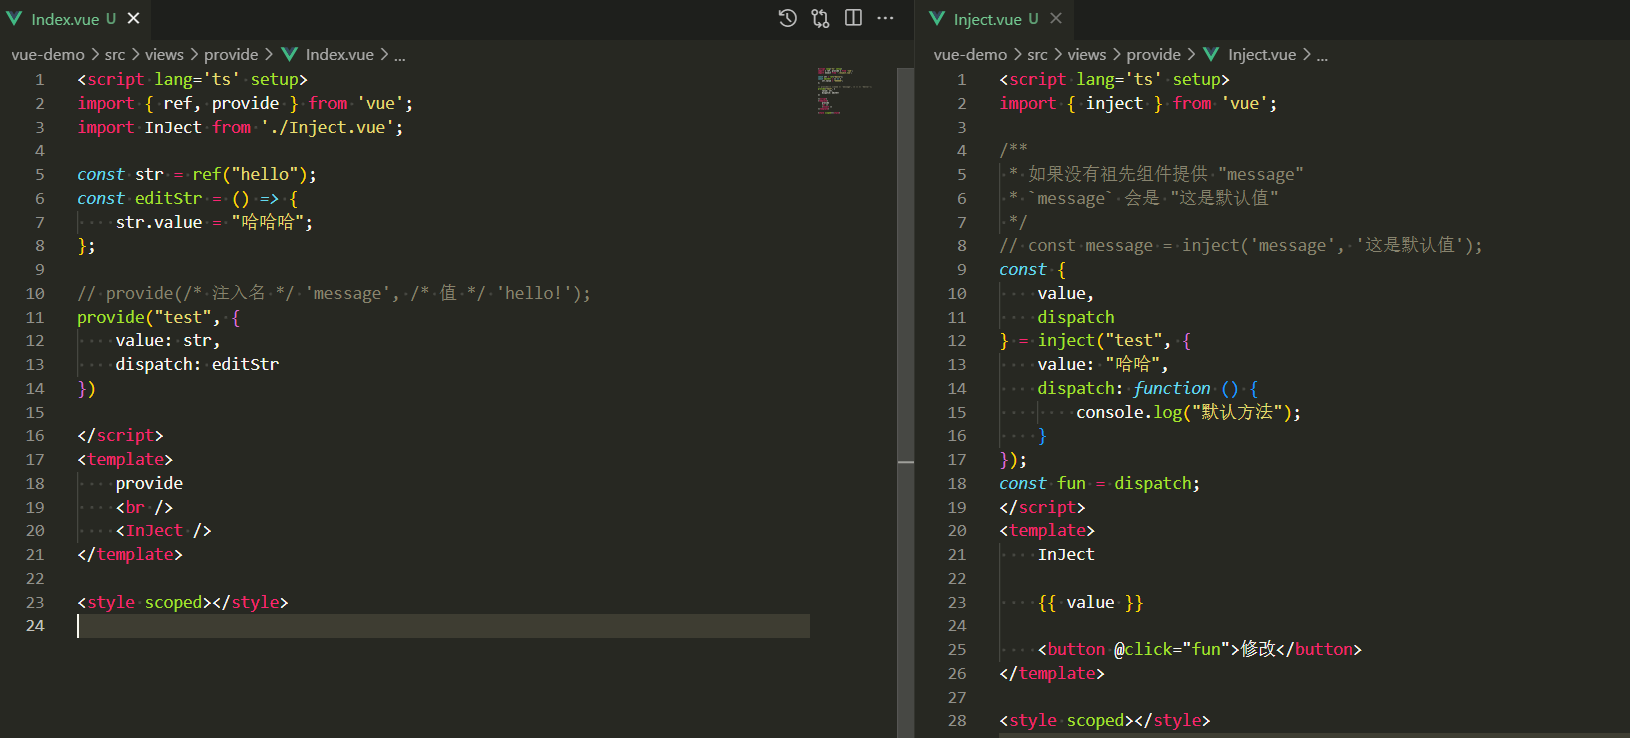Screen dimensions: 1630x738
Task: Click 'provide' in the vue import line
Action: click(x=245, y=104)
